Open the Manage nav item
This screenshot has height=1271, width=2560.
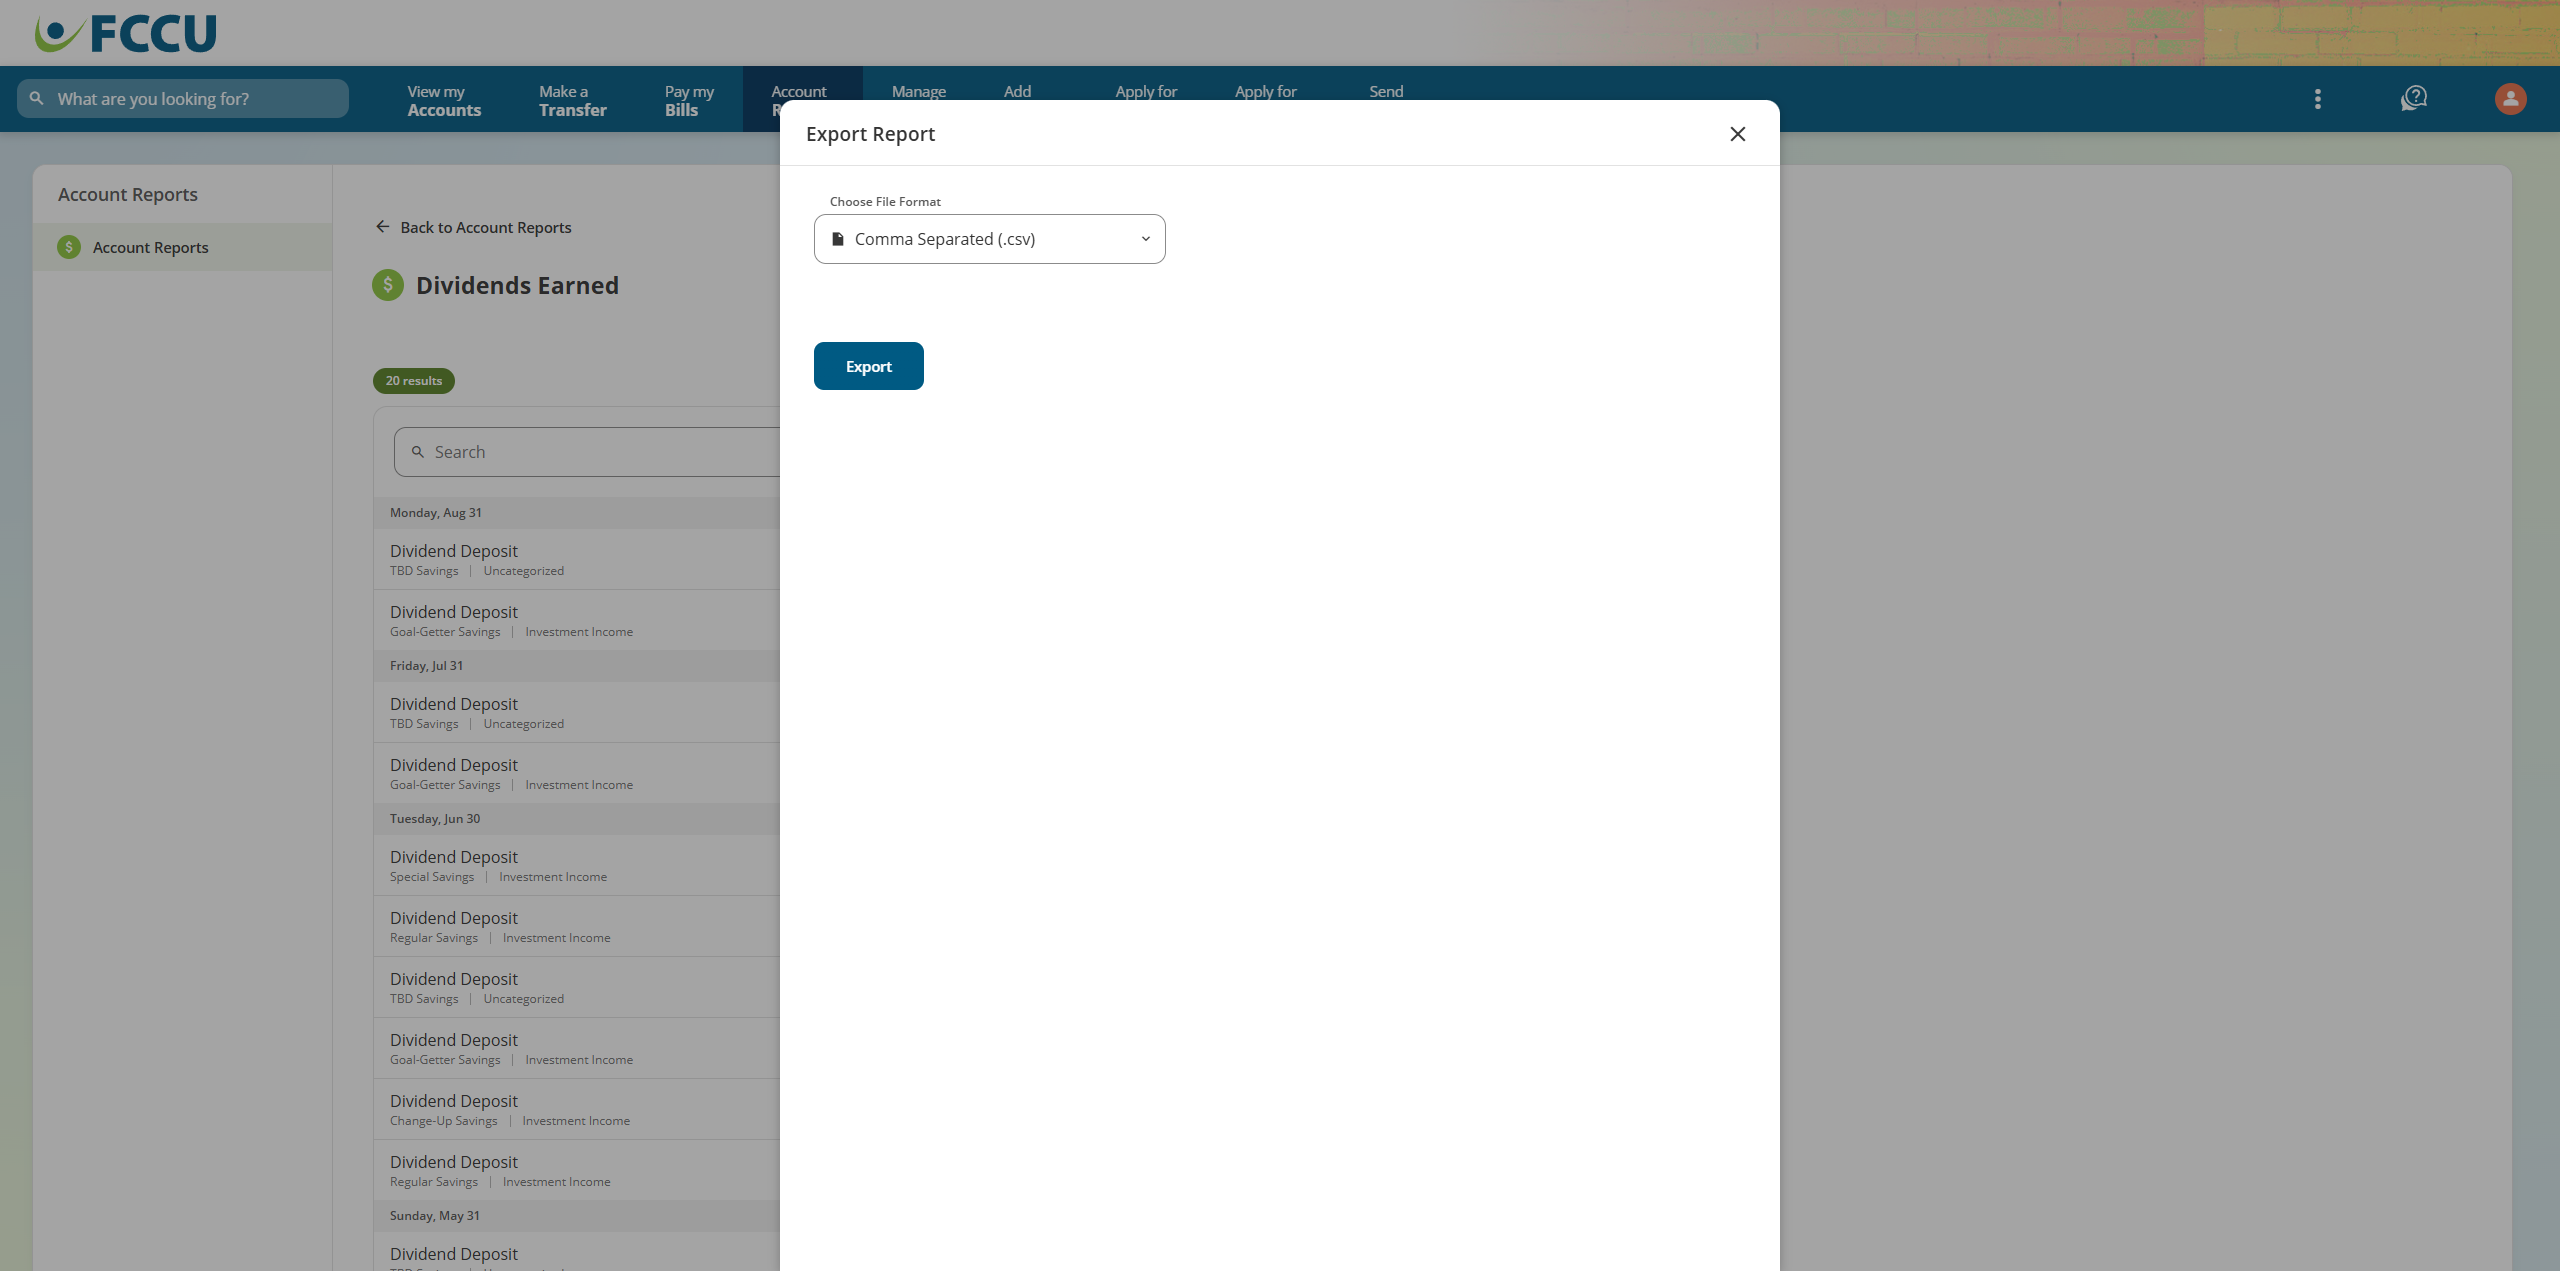(x=918, y=91)
